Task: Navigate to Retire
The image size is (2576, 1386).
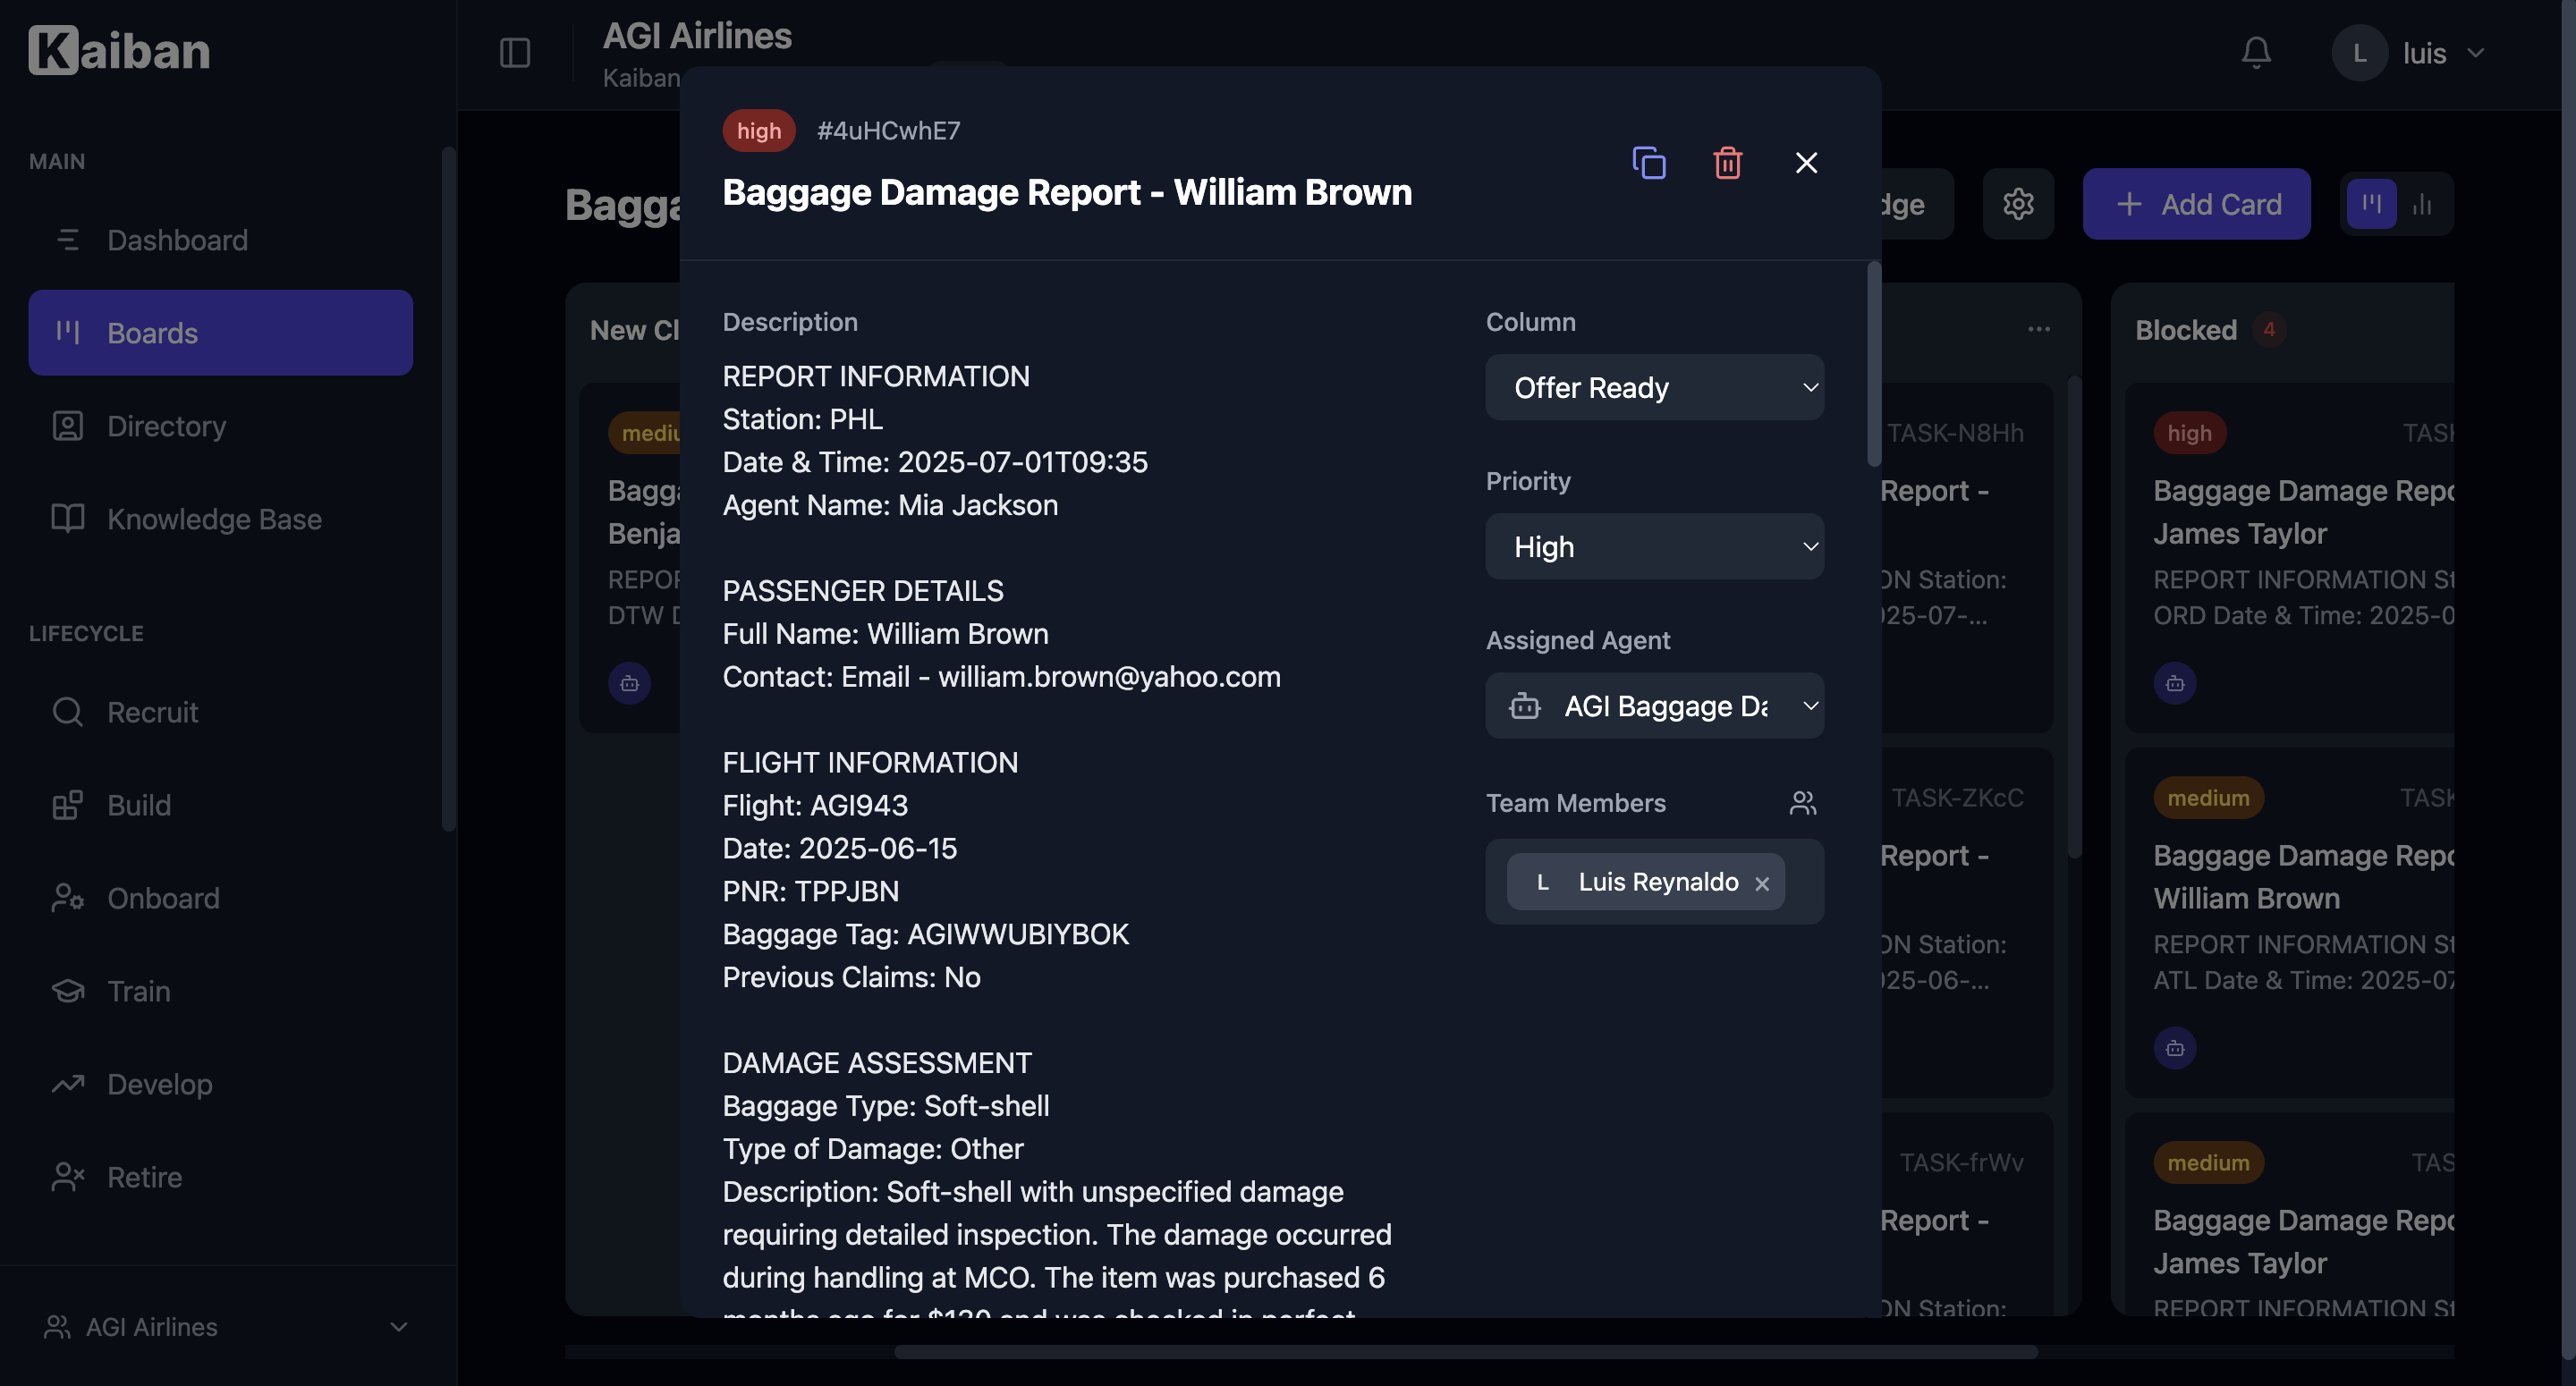Action: 221,1177
